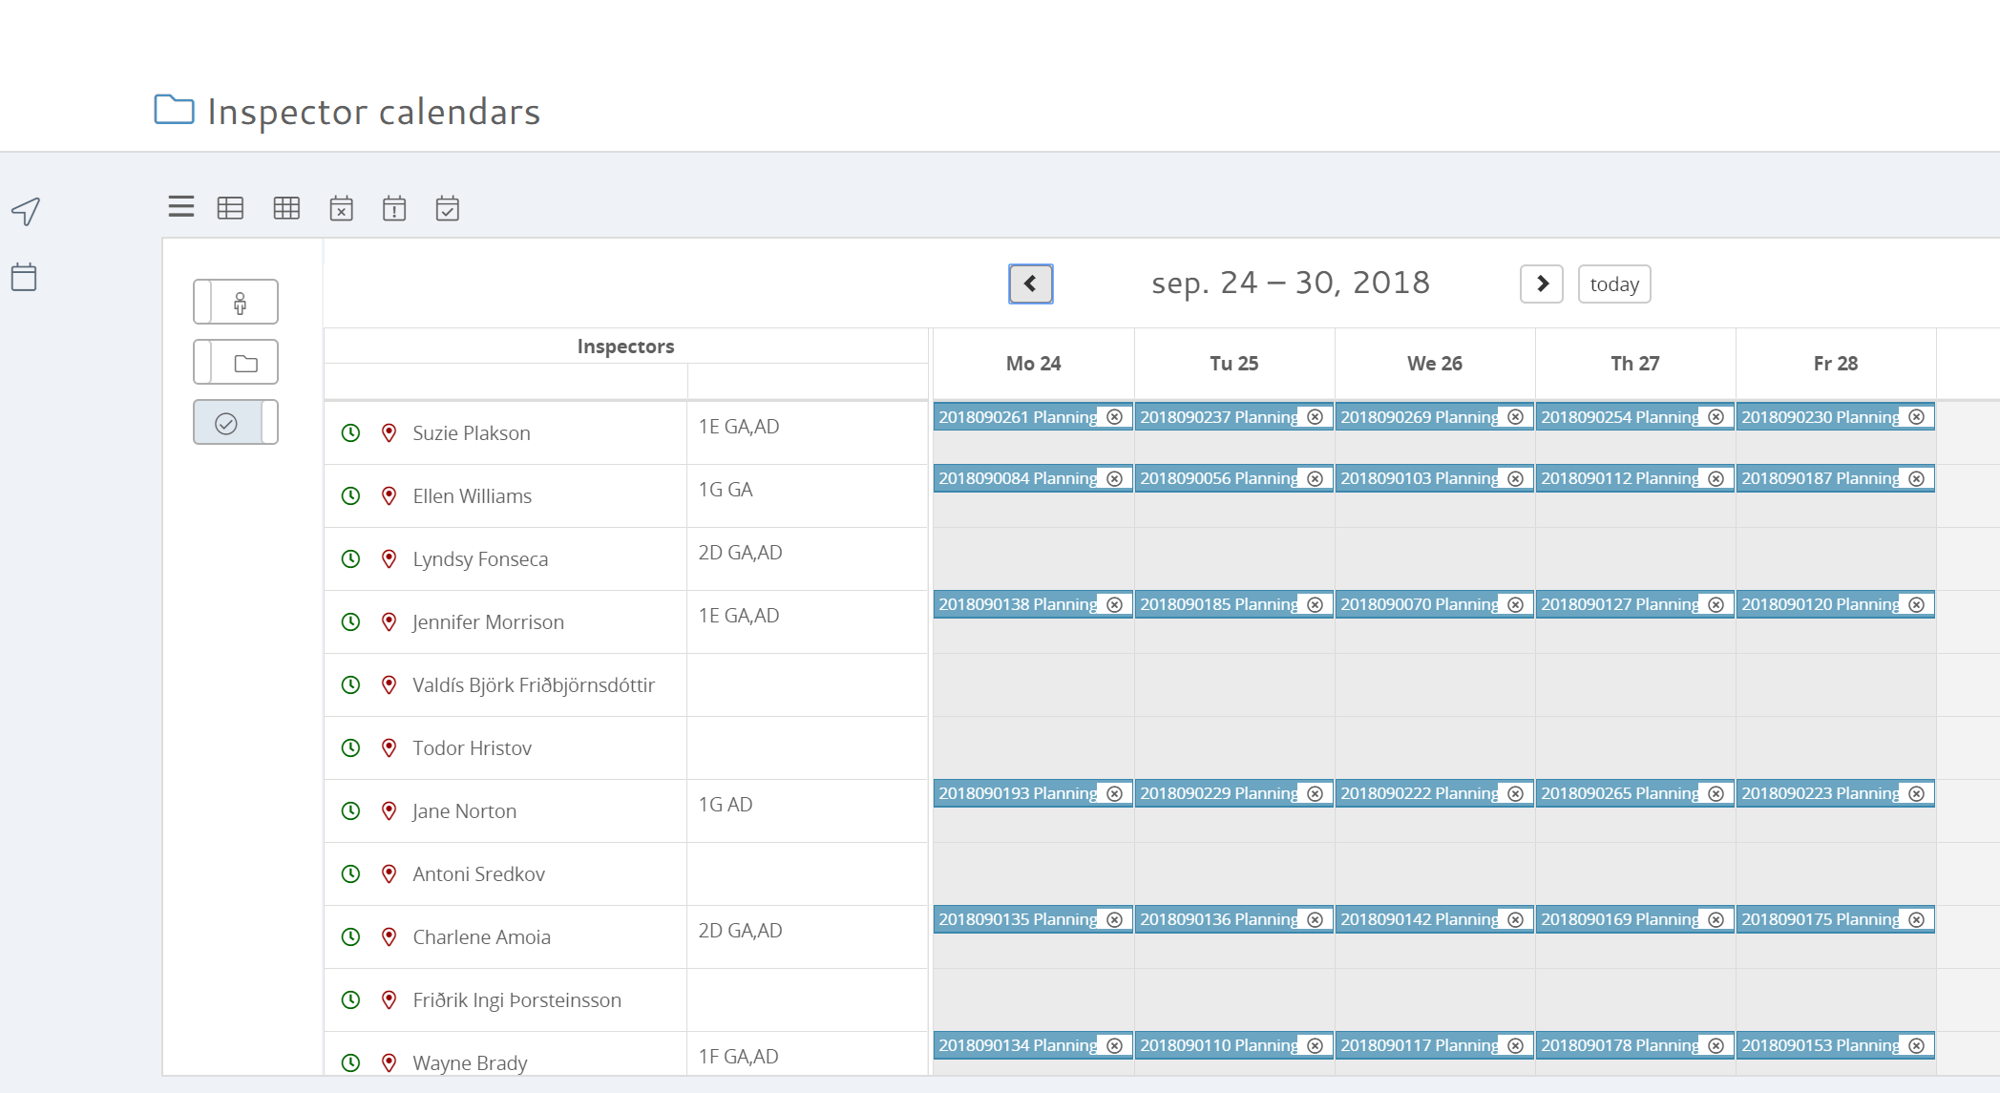The image size is (2000, 1093).
Task: Open planning event 2018090056 on Tuesday
Action: point(1217,479)
